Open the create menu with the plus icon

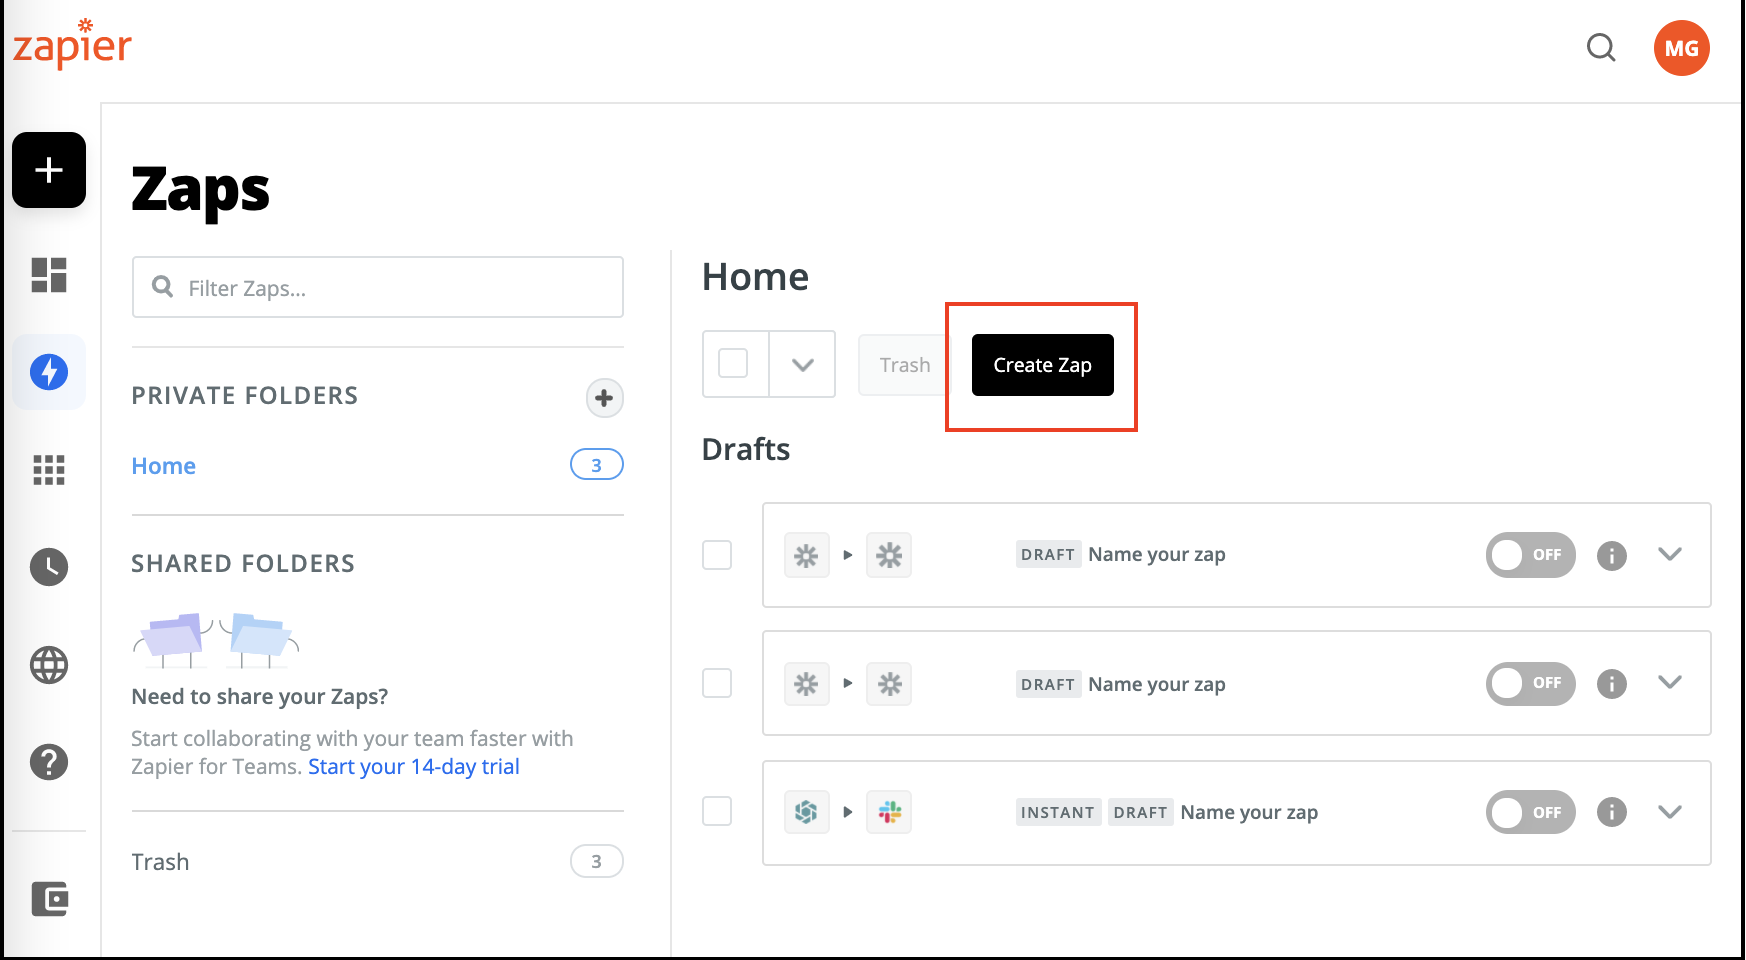(48, 170)
